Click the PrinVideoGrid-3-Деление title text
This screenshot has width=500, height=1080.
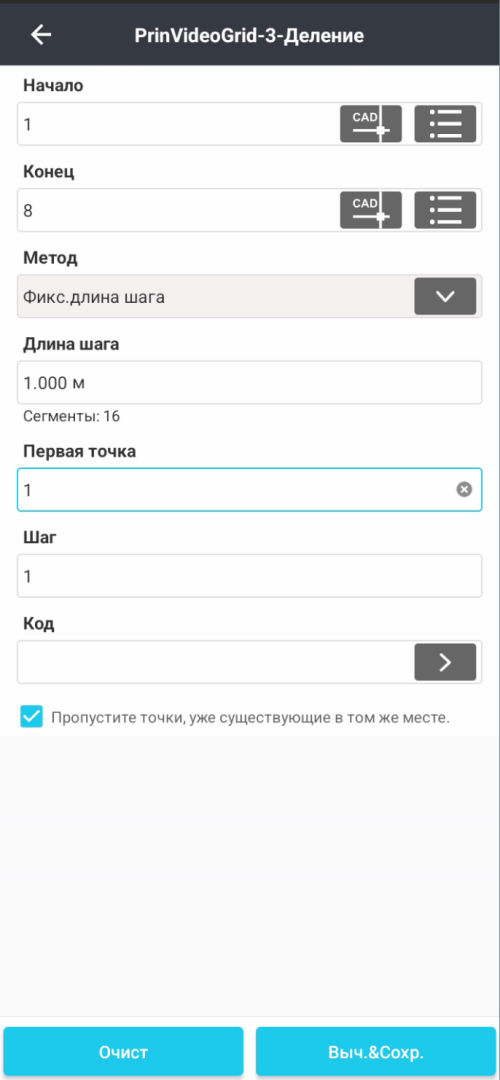coord(249,35)
